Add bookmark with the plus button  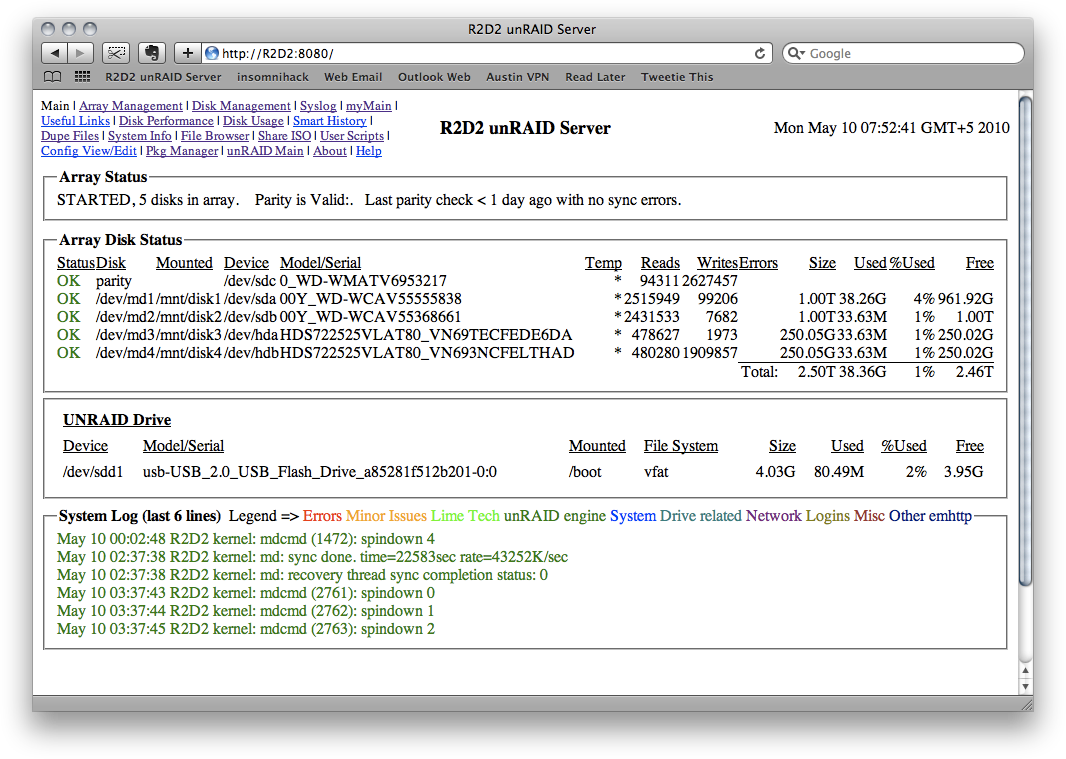(x=188, y=53)
